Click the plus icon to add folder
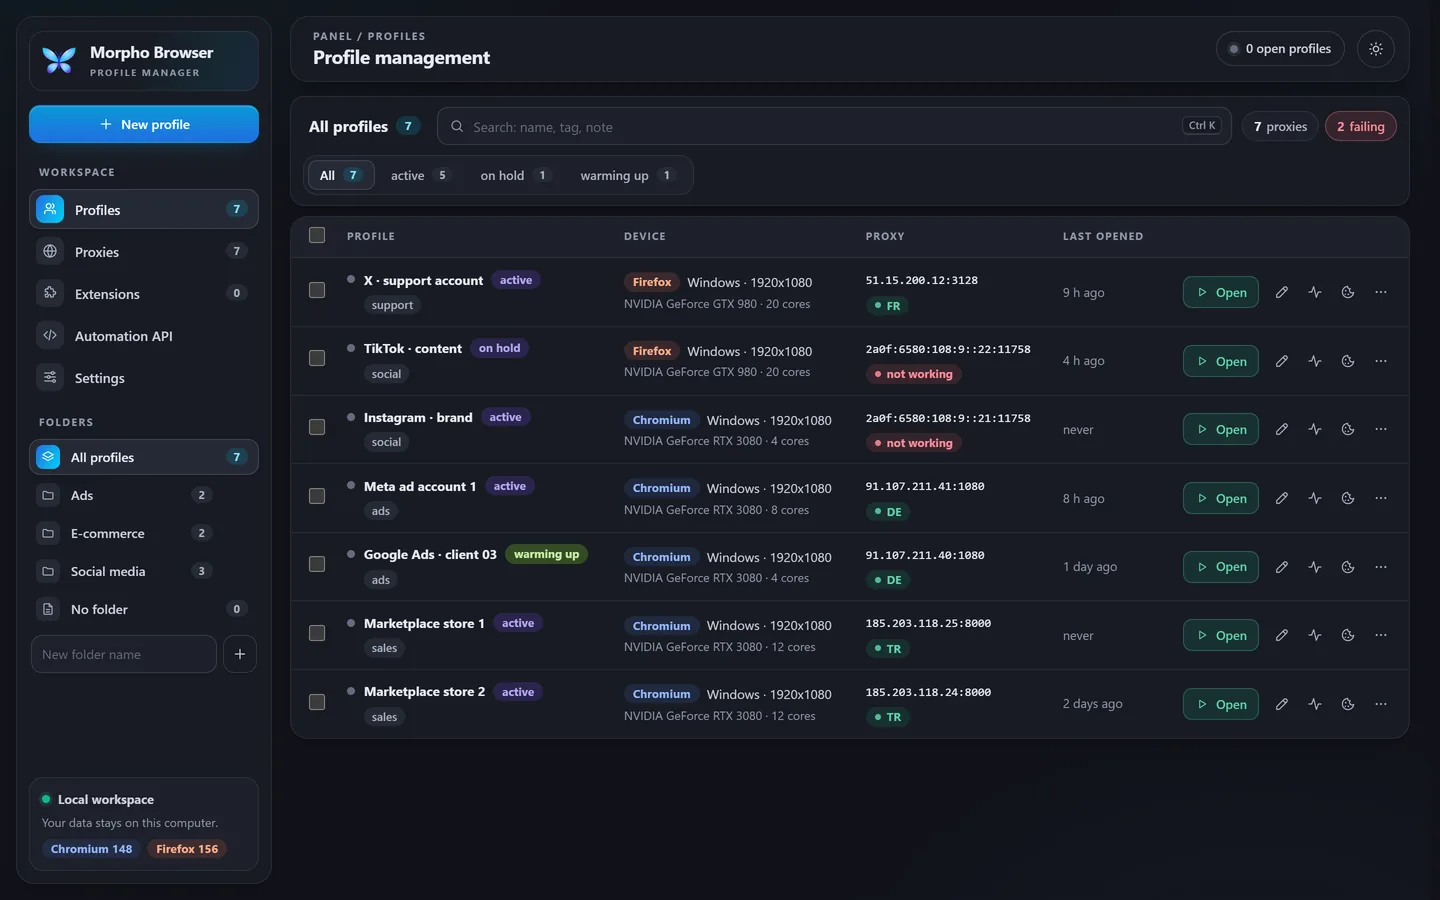1440x900 pixels. pos(240,654)
